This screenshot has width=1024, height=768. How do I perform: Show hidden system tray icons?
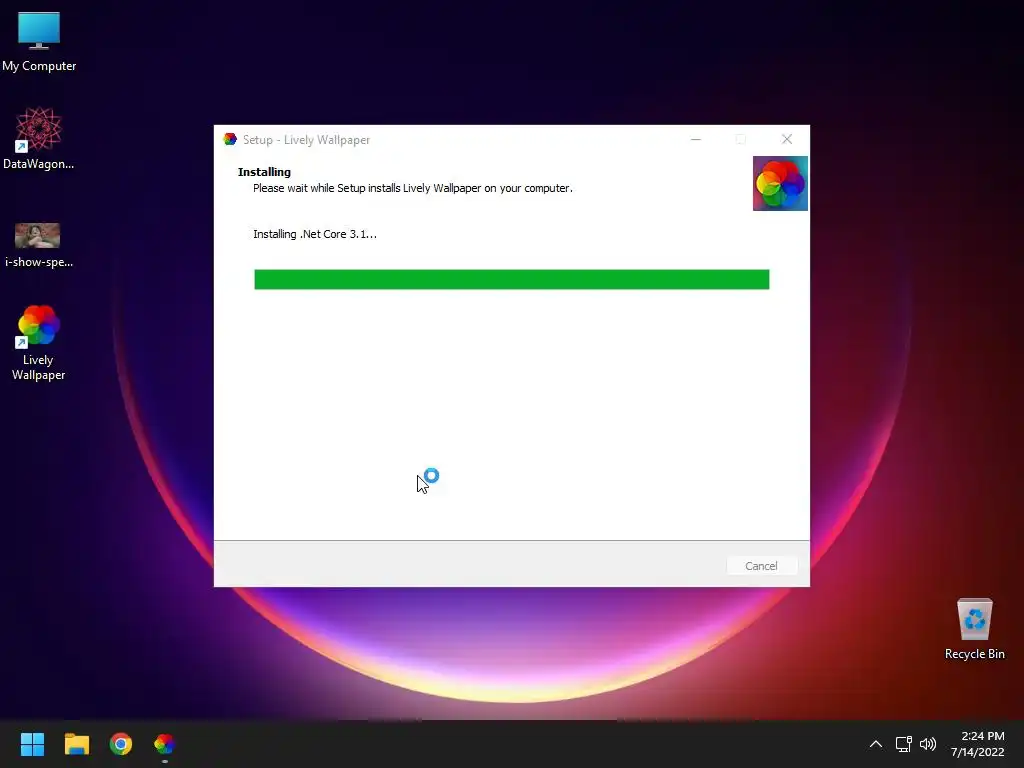[x=876, y=744]
